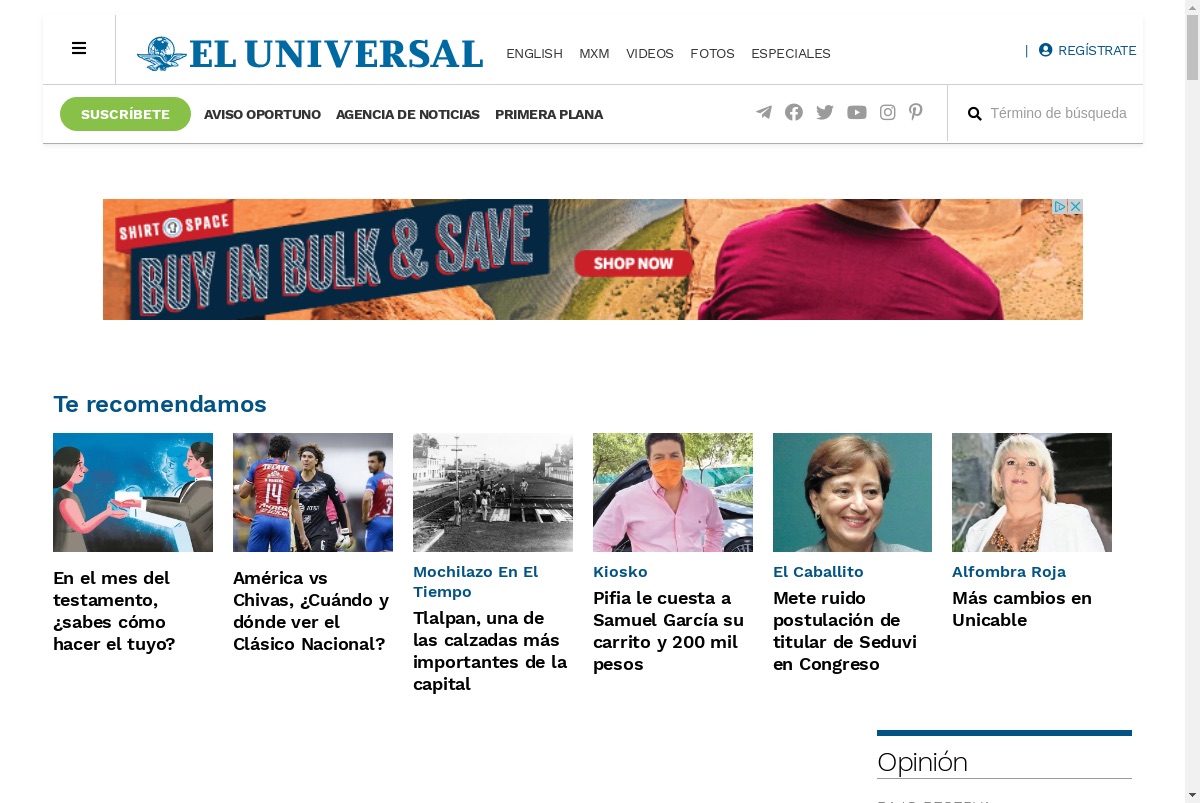The width and height of the screenshot is (1200, 803).
Task: Open the Pinterest social icon
Action: point(915,112)
